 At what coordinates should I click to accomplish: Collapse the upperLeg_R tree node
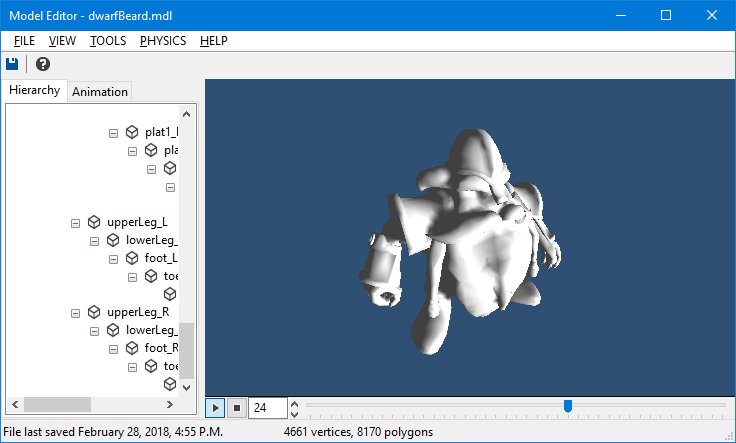(75, 311)
